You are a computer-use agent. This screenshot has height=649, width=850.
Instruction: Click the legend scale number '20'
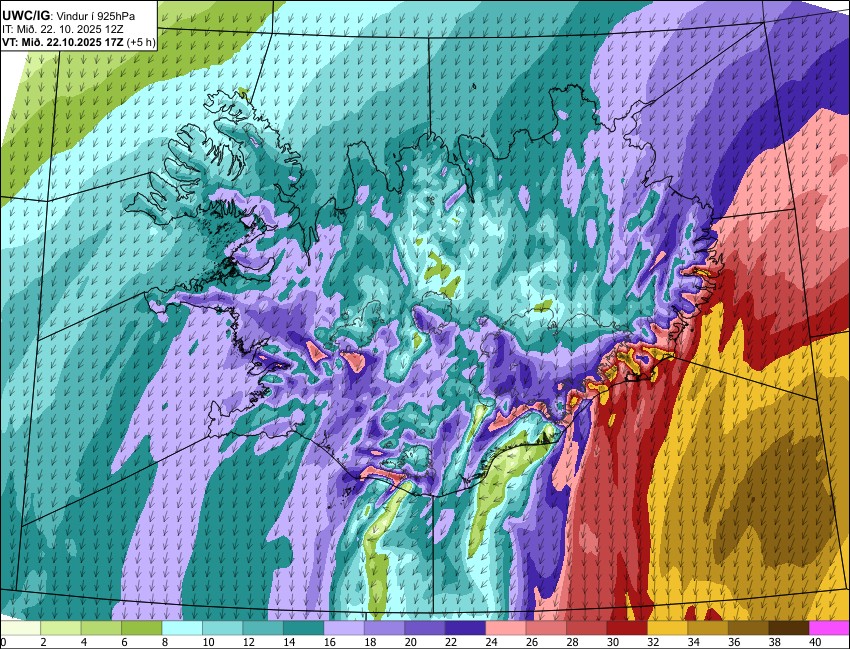pos(409,642)
